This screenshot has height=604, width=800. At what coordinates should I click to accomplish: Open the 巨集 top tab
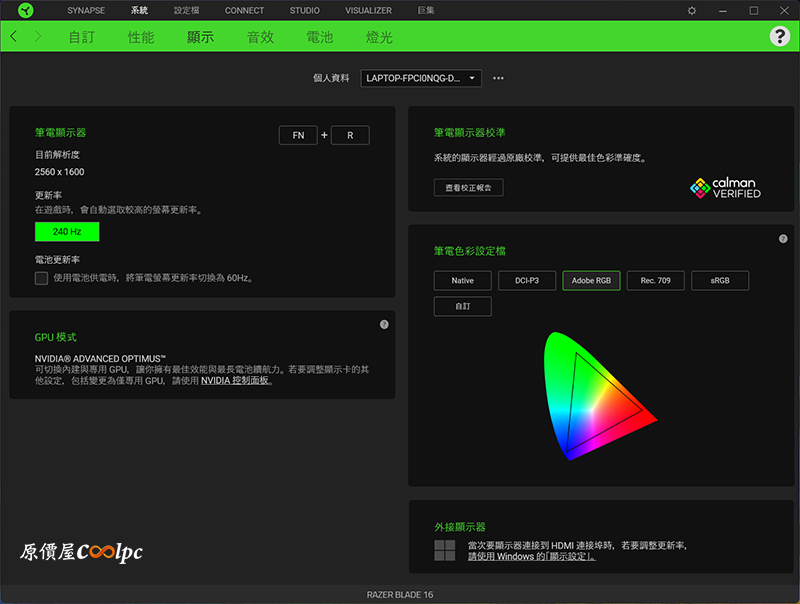pos(426,10)
